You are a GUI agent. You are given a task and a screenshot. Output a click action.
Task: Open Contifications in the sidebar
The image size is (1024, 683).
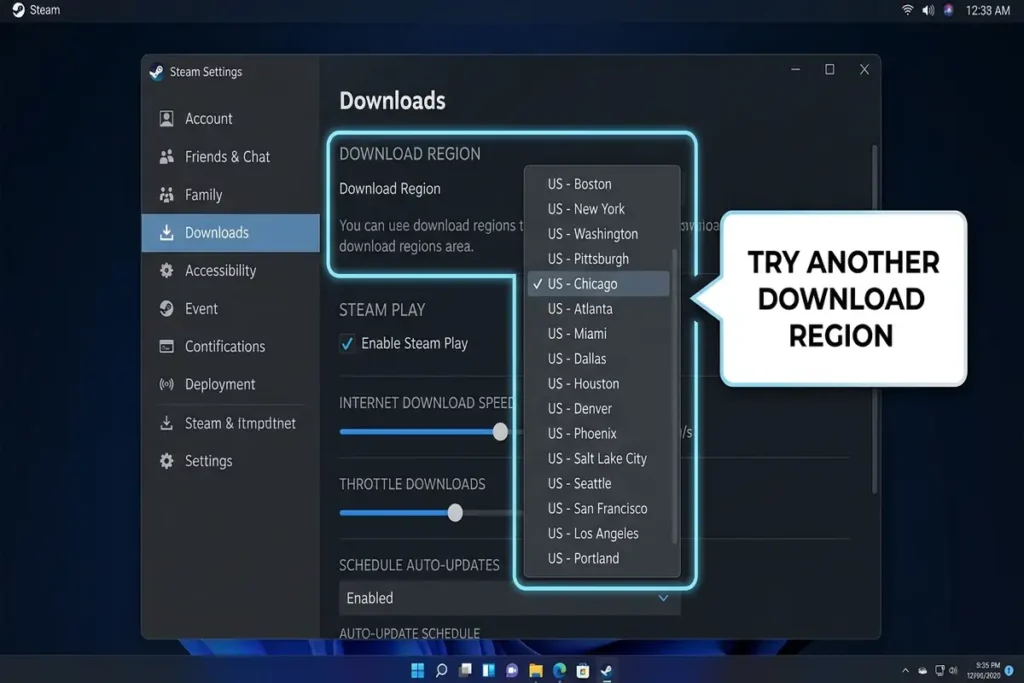click(x=231, y=346)
